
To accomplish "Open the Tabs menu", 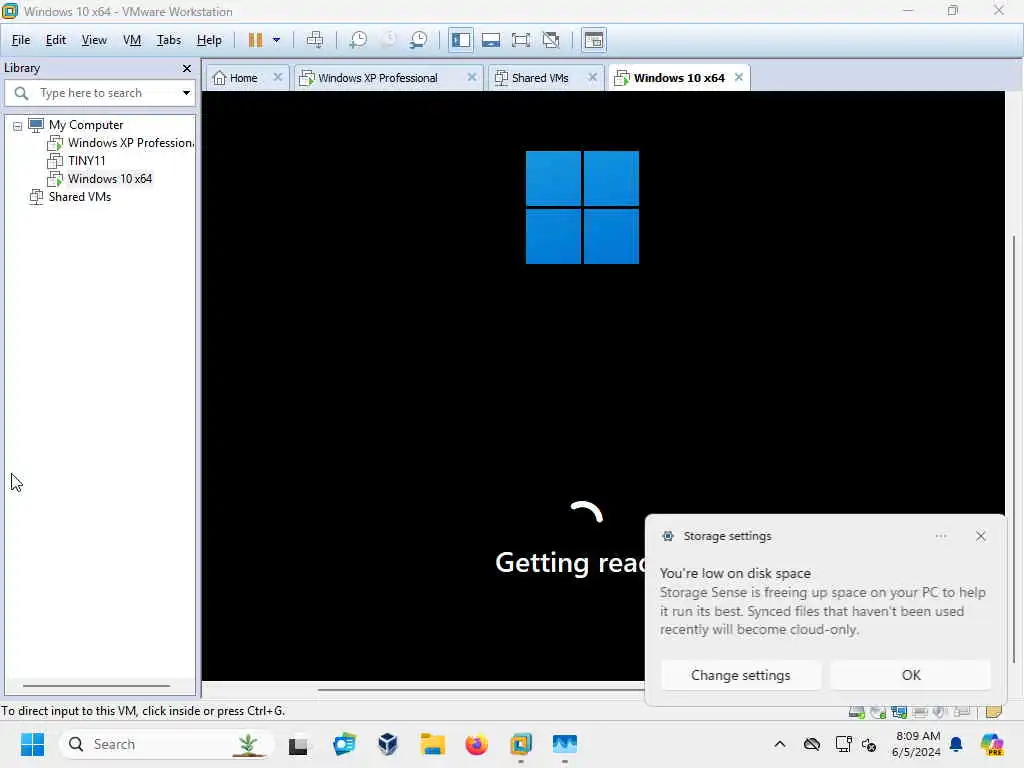I will (168, 40).
